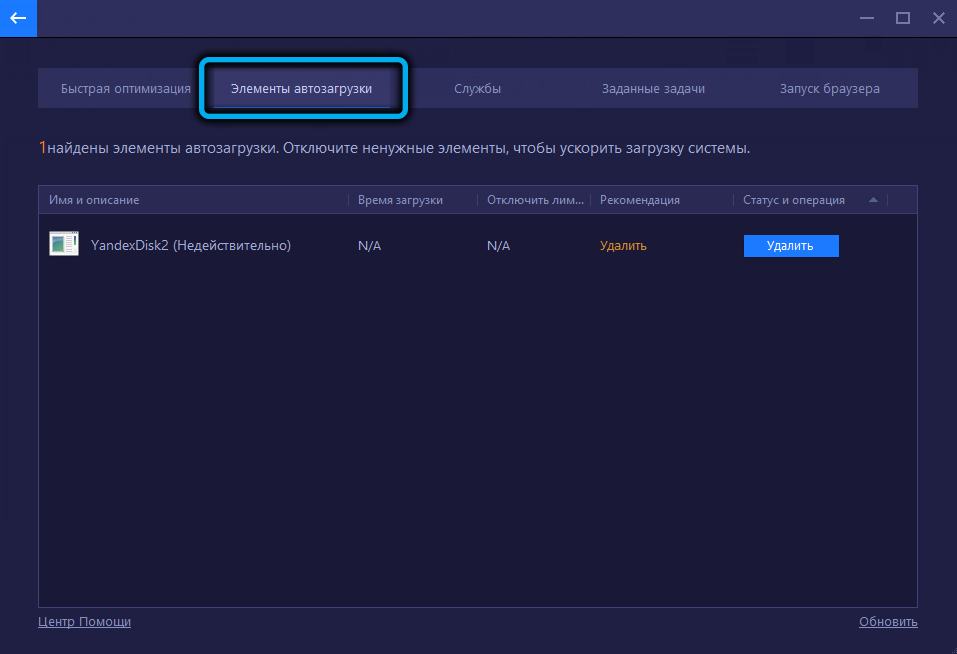Open the Запуск браузера tab
The width and height of the screenshot is (957, 654).
click(829, 88)
